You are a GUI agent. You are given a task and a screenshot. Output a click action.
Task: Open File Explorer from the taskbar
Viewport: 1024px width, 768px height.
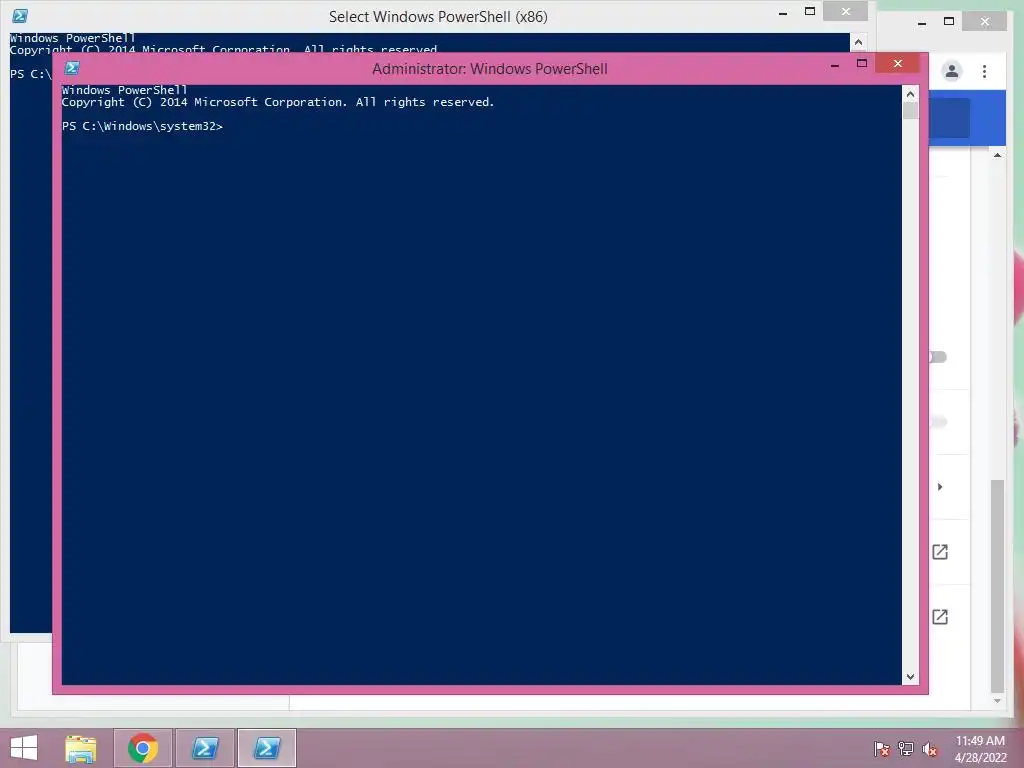coord(80,748)
